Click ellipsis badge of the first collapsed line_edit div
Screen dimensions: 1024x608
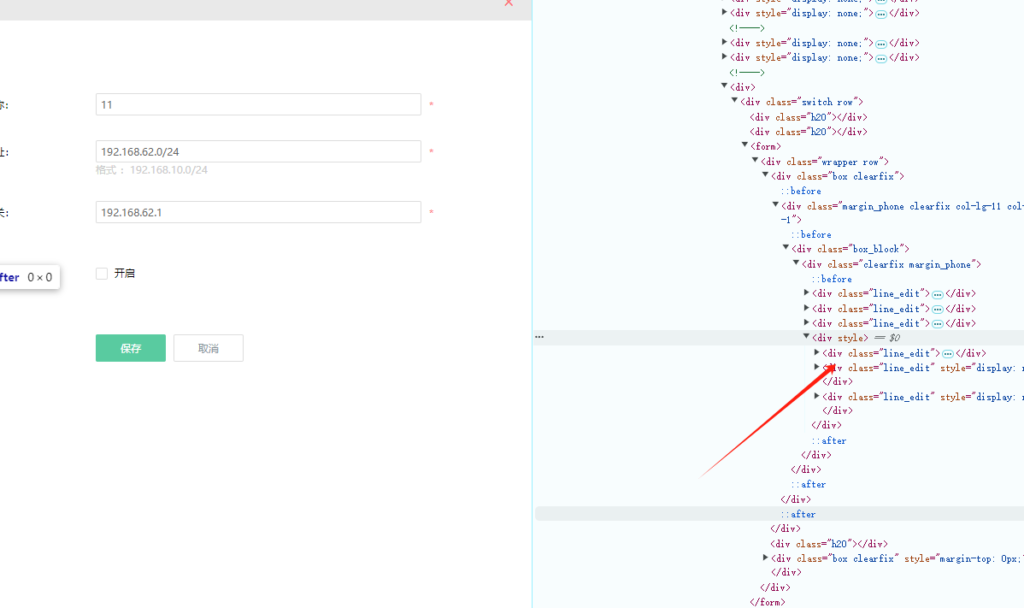point(937,295)
